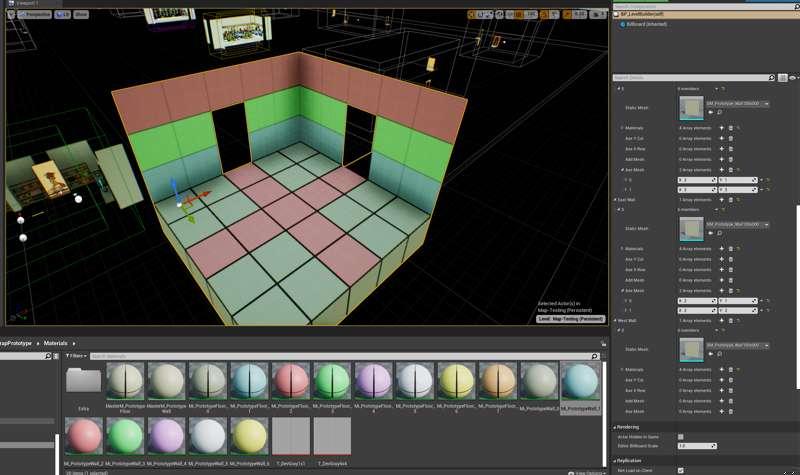This screenshot has width=800, height=475.
Task: Open the Perspective view mode menu
Action: (34, 14)
